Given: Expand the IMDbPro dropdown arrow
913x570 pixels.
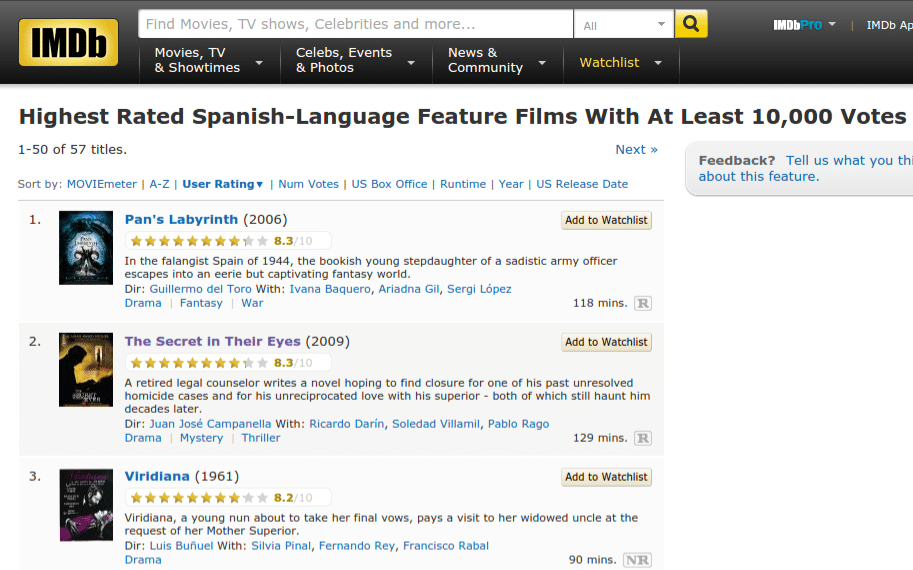Looking at the screenshot, I should (832, 24).
